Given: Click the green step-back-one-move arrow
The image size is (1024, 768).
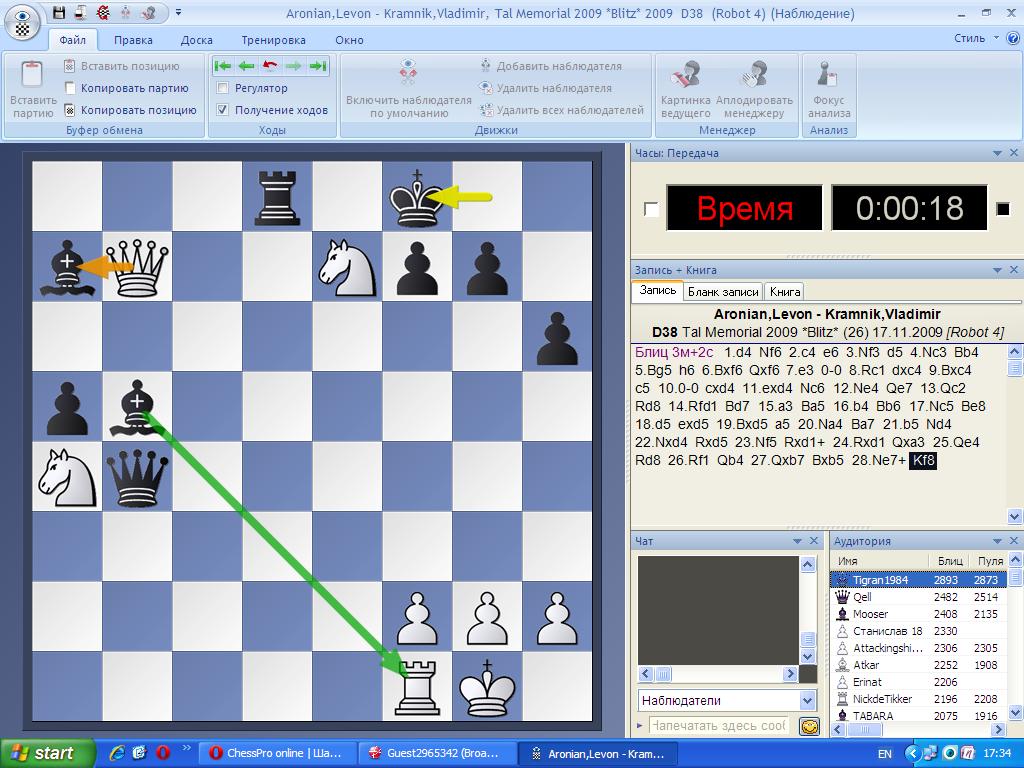Looking at the screenshot, I should (x=246, y=66).
